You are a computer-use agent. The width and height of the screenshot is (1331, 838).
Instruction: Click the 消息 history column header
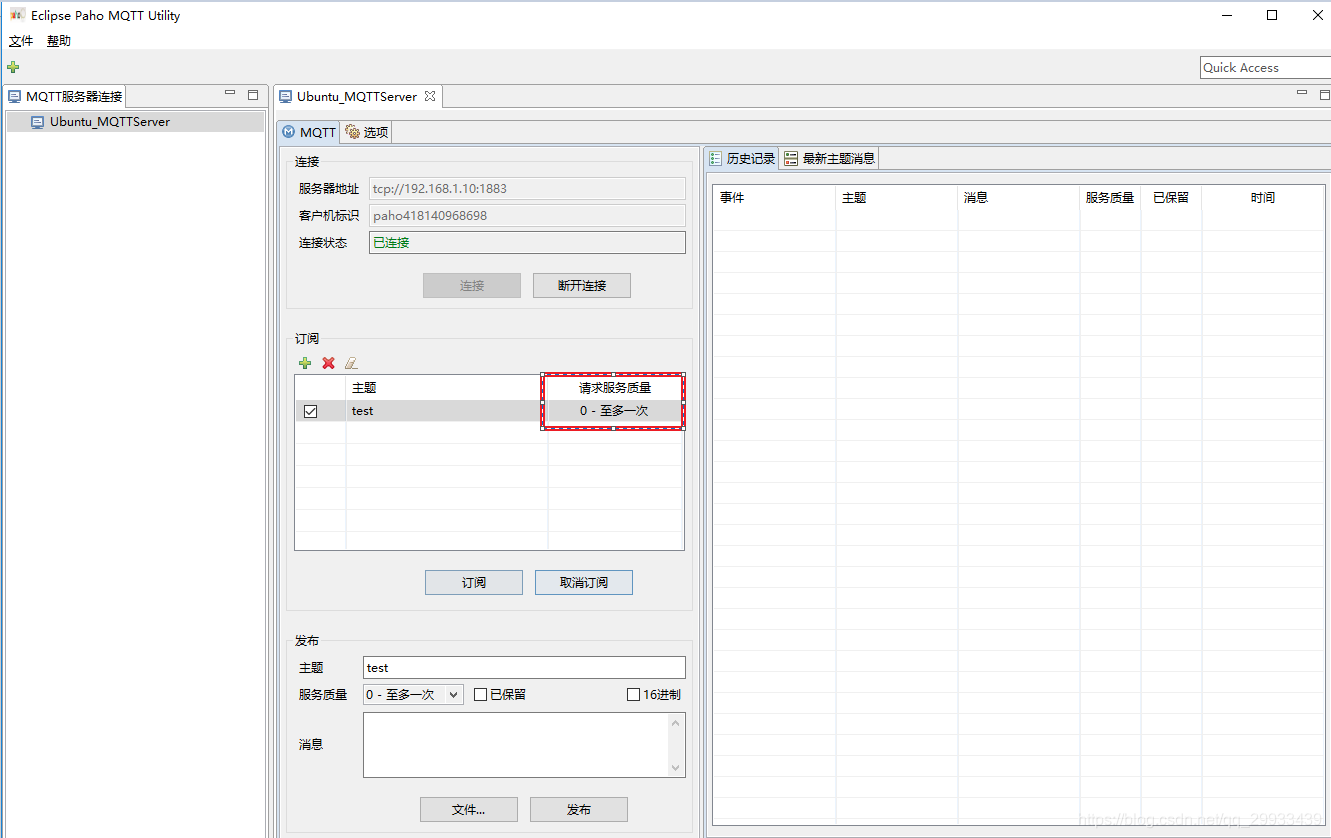tap(1019, 198)
